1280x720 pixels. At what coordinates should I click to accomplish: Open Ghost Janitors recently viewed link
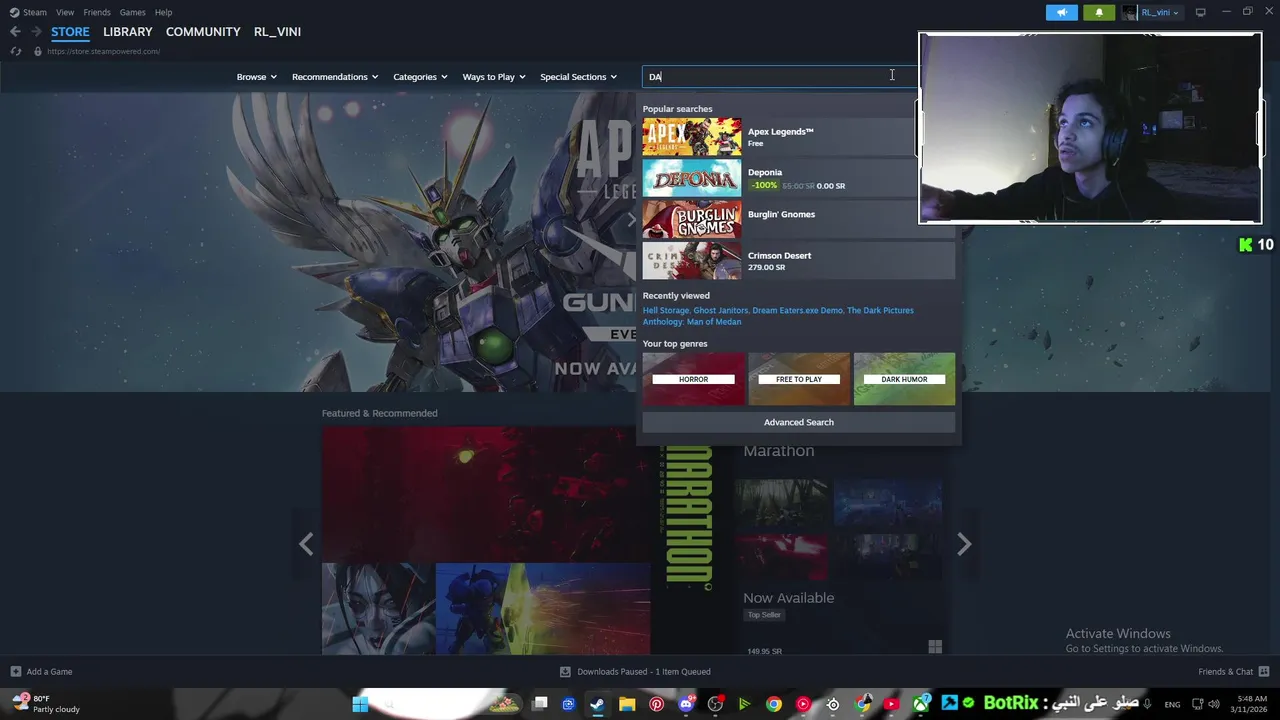point(720,310)
